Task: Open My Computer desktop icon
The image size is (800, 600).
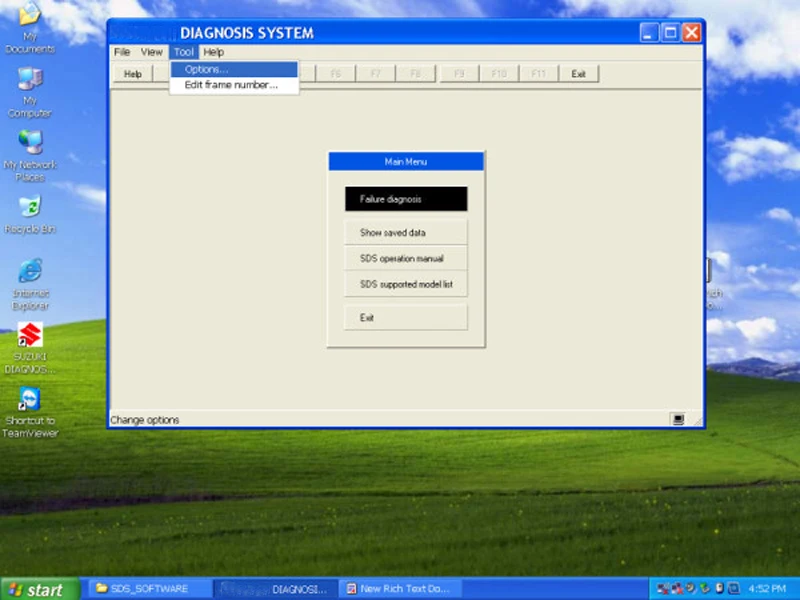Action: pyautogui.click(x=30, y=92)
